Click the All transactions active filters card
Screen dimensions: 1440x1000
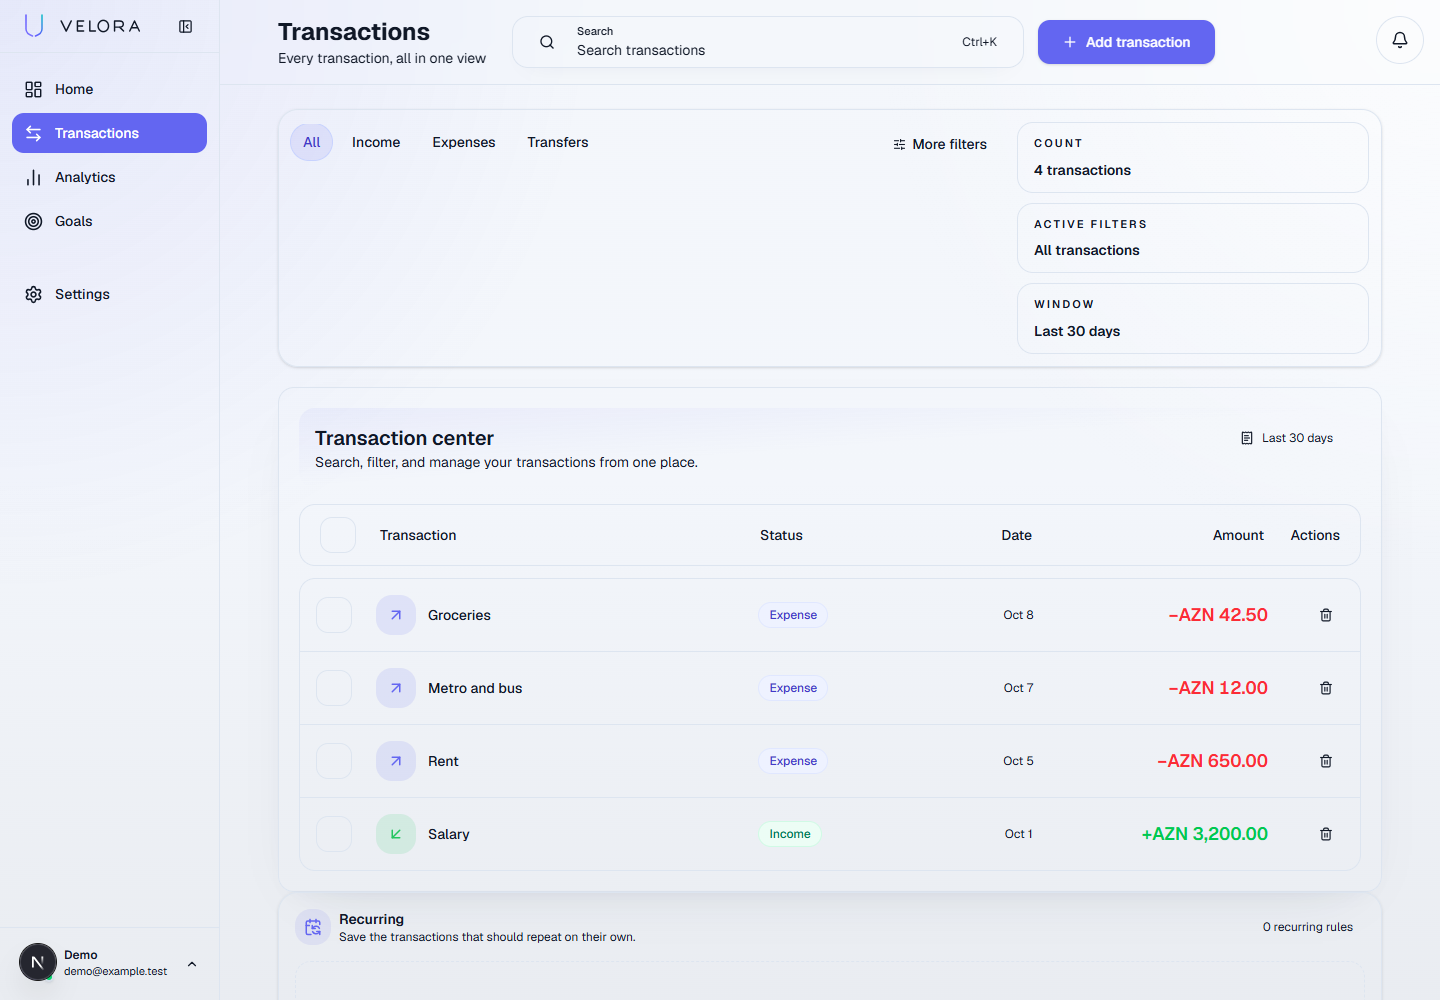coord(1193,238)
